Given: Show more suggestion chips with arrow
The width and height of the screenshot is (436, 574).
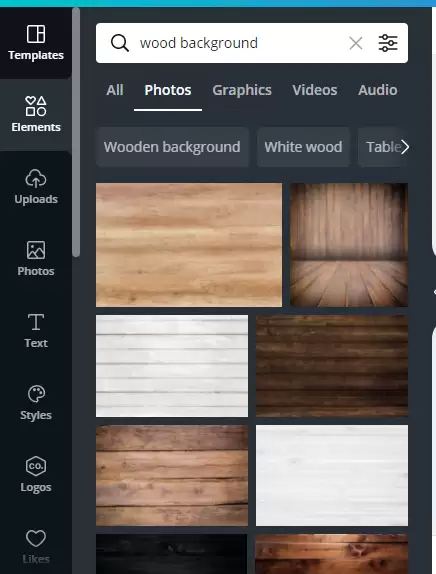Looking at the screenshot, I should click(x=405, y=147).
